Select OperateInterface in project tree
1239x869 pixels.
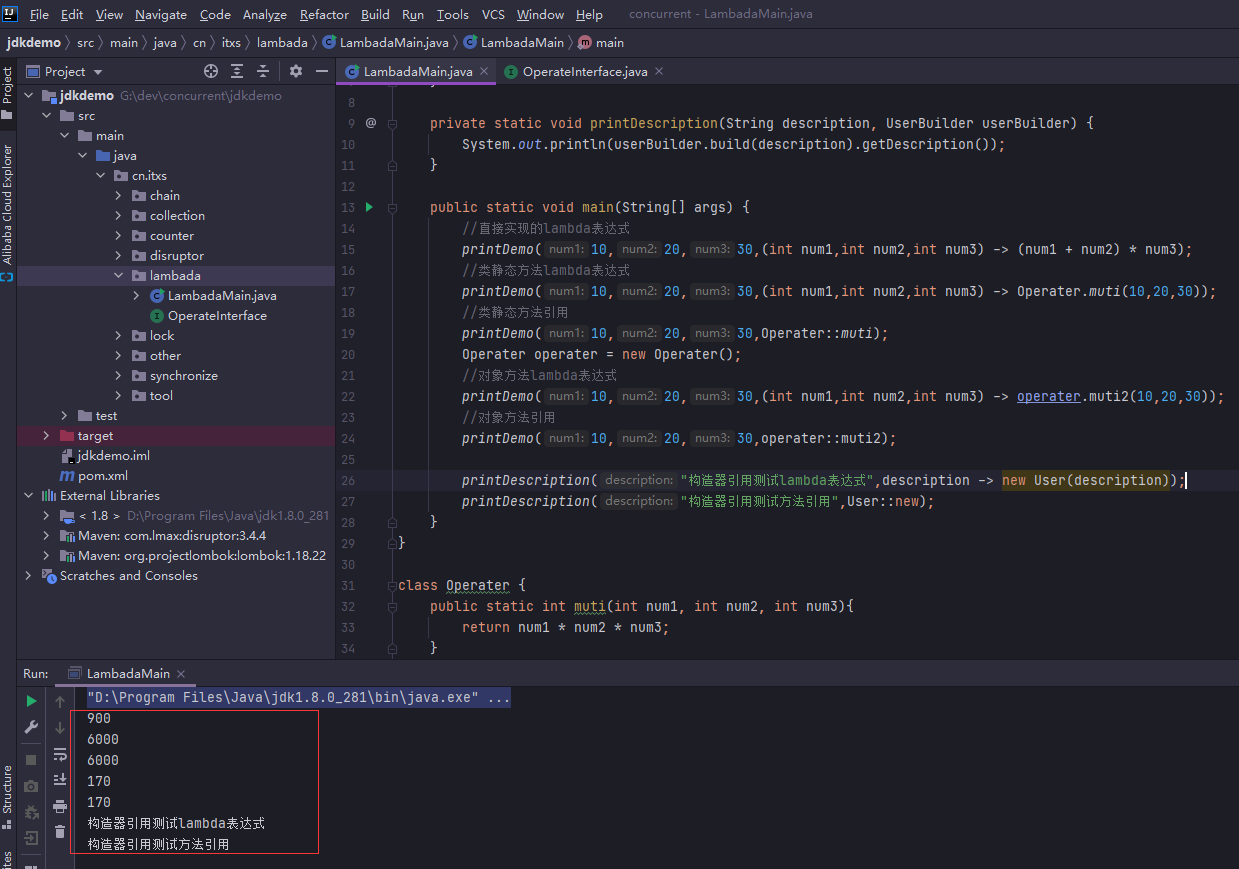tap(217, 315)
